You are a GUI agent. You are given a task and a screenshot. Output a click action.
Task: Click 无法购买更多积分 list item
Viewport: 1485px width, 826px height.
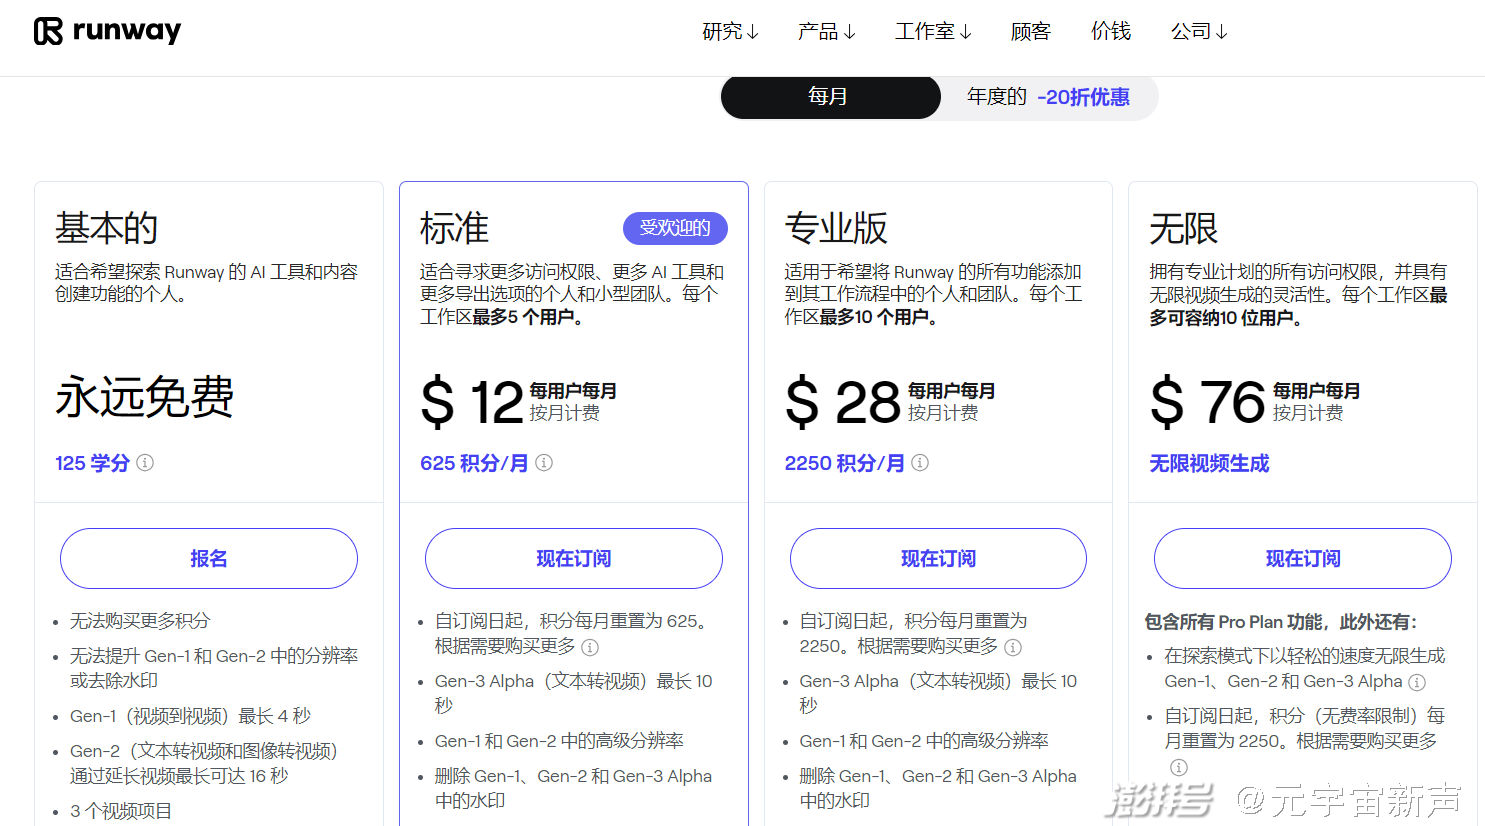pyautogui.click(x=140, y=621)
